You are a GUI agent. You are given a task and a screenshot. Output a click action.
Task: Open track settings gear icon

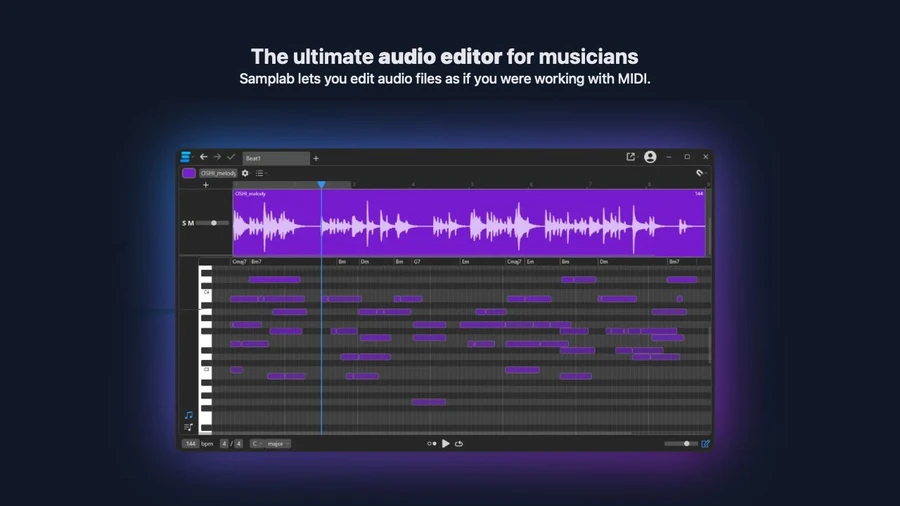coord(245,173)
